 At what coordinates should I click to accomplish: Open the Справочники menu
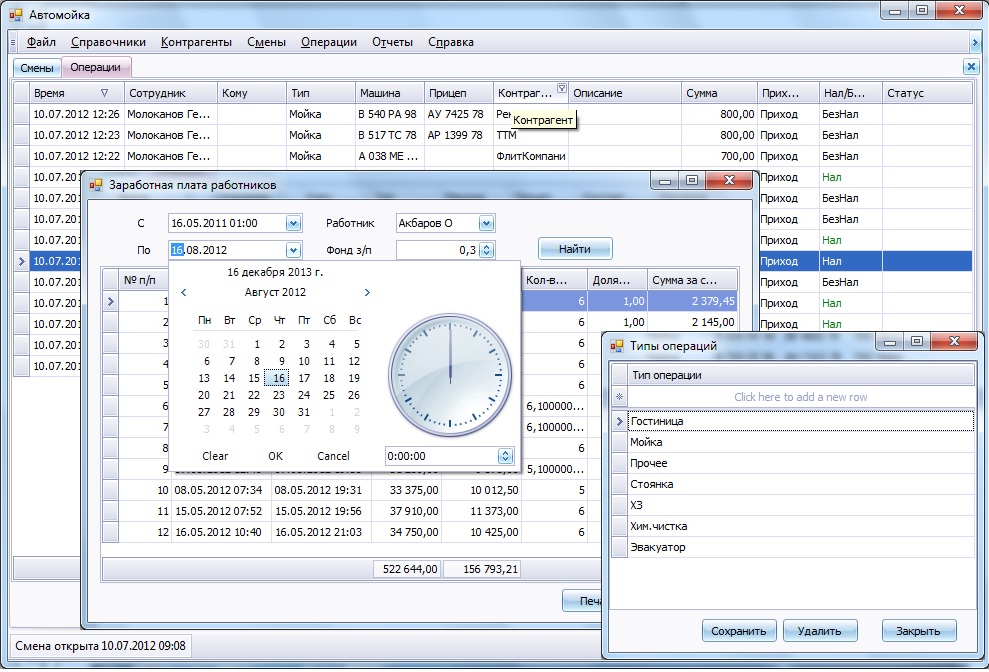pos(108,42)
